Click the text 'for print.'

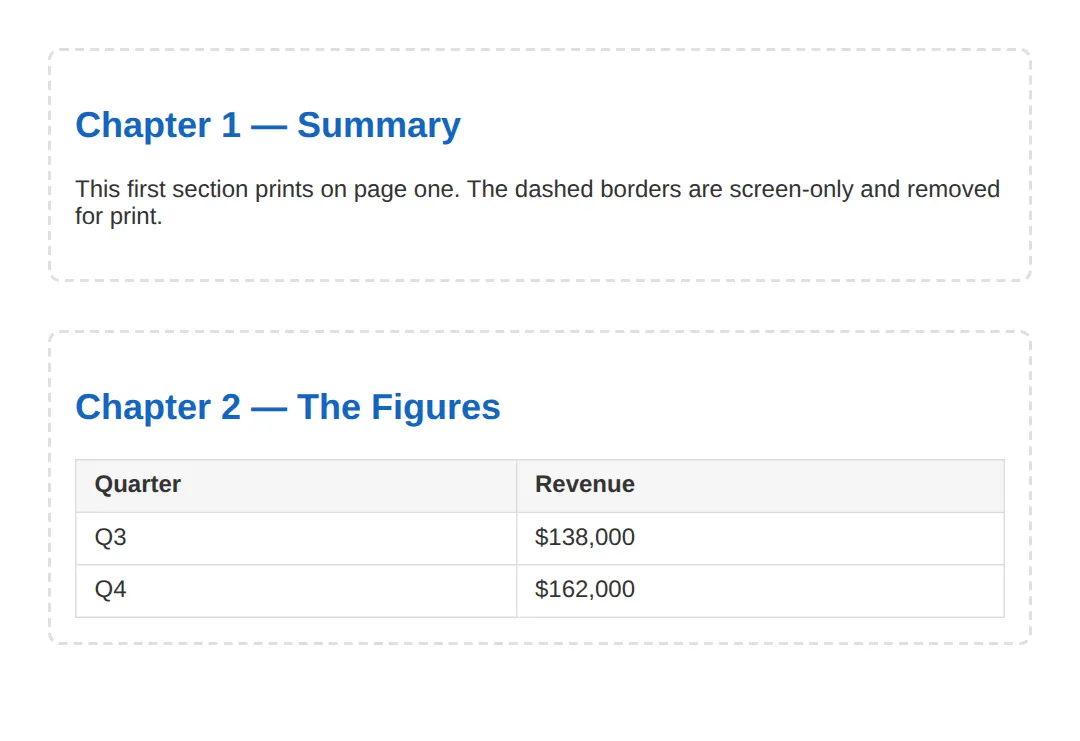118,216
